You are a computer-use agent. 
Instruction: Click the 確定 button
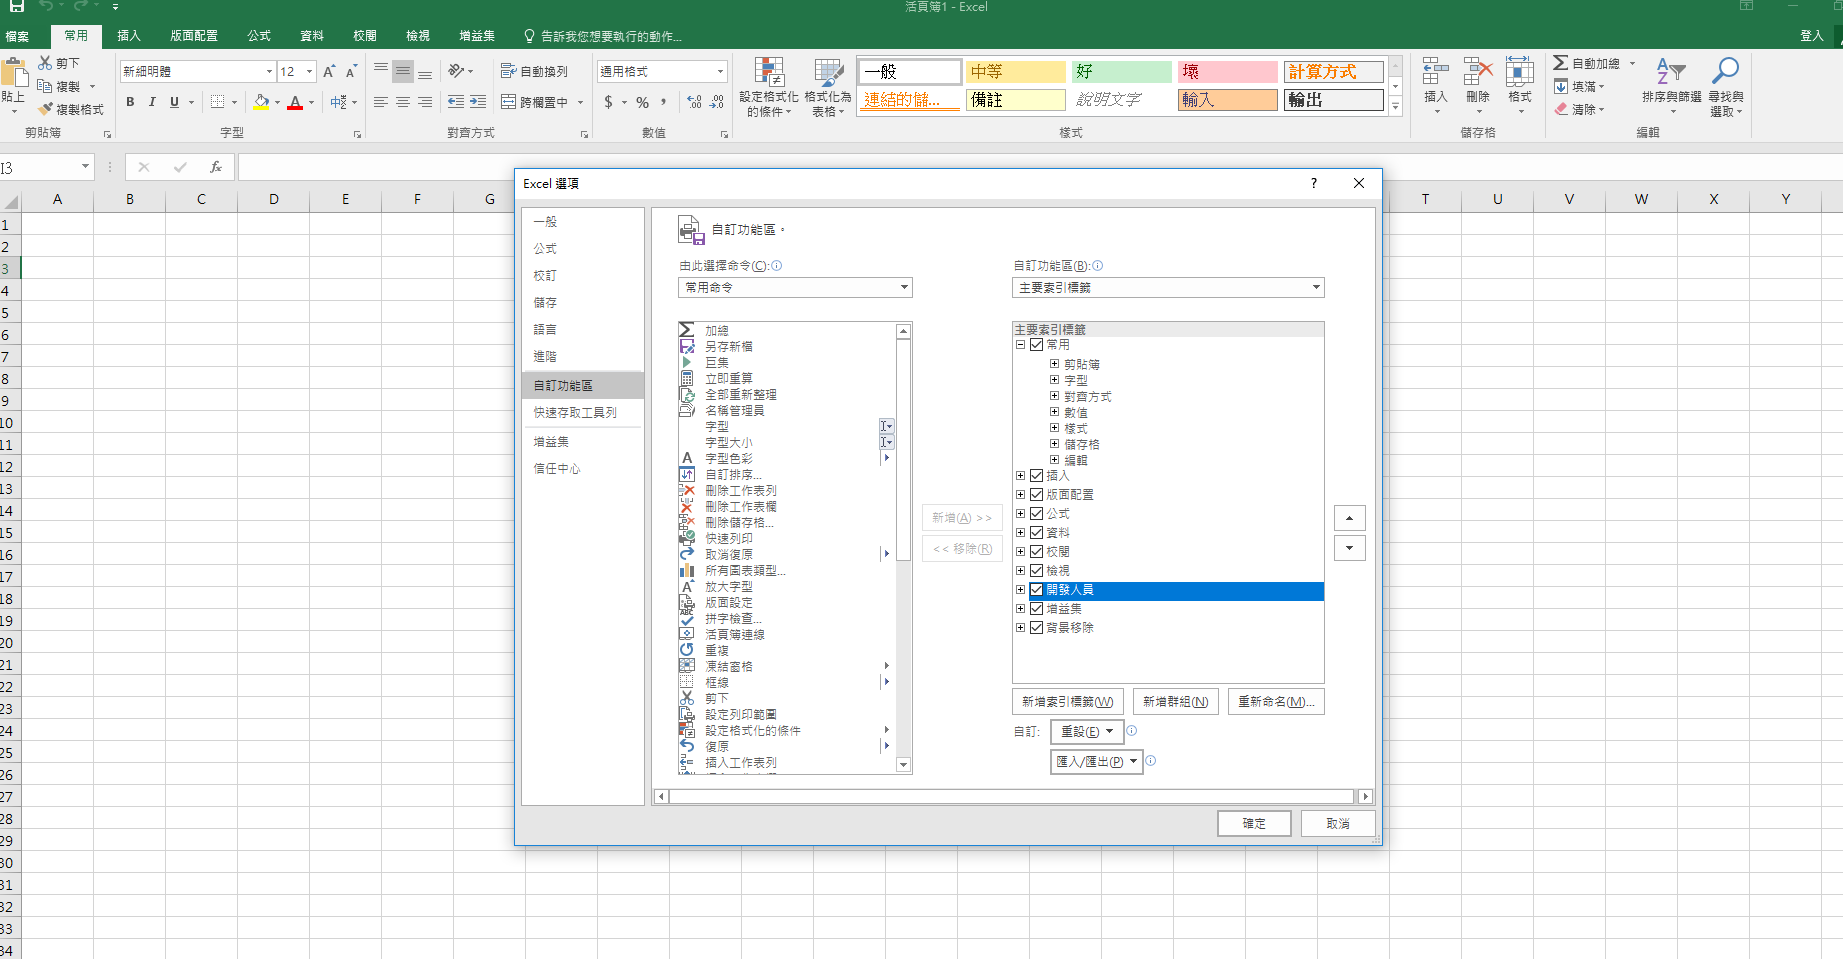(1254, 824)
